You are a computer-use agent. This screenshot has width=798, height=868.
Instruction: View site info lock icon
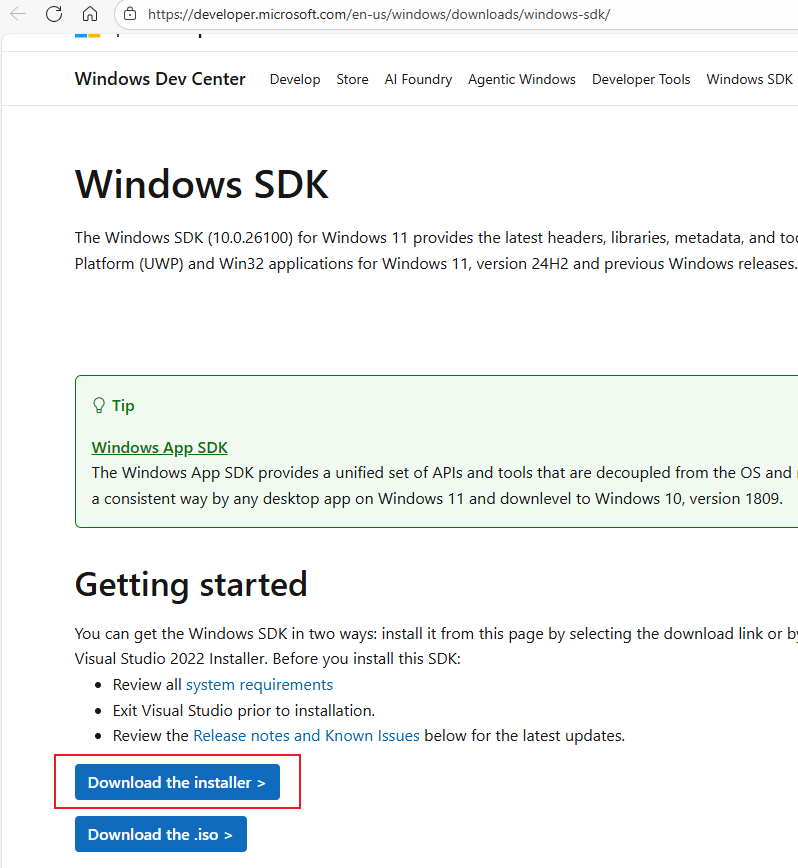[x=130, y=14]
